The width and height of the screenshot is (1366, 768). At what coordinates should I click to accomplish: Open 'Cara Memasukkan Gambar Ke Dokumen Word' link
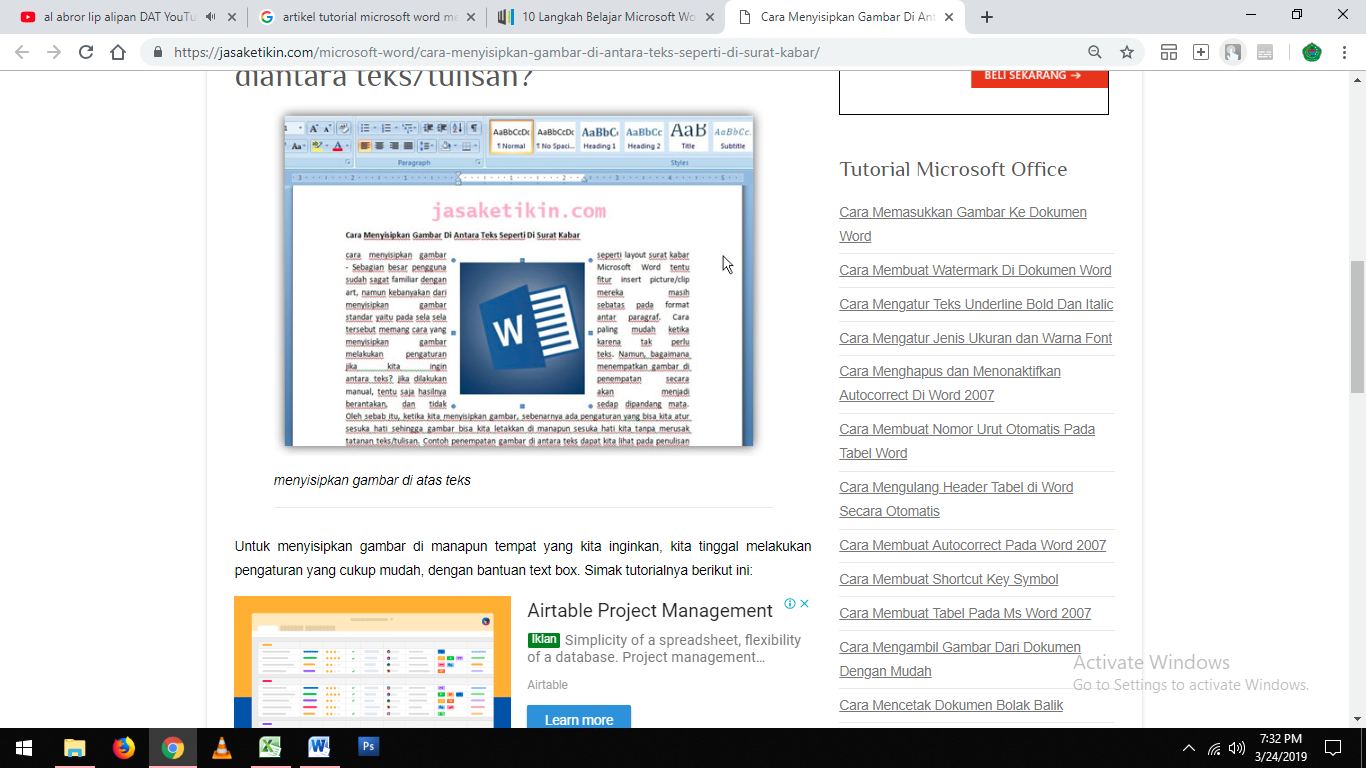(x=963, y=224)
